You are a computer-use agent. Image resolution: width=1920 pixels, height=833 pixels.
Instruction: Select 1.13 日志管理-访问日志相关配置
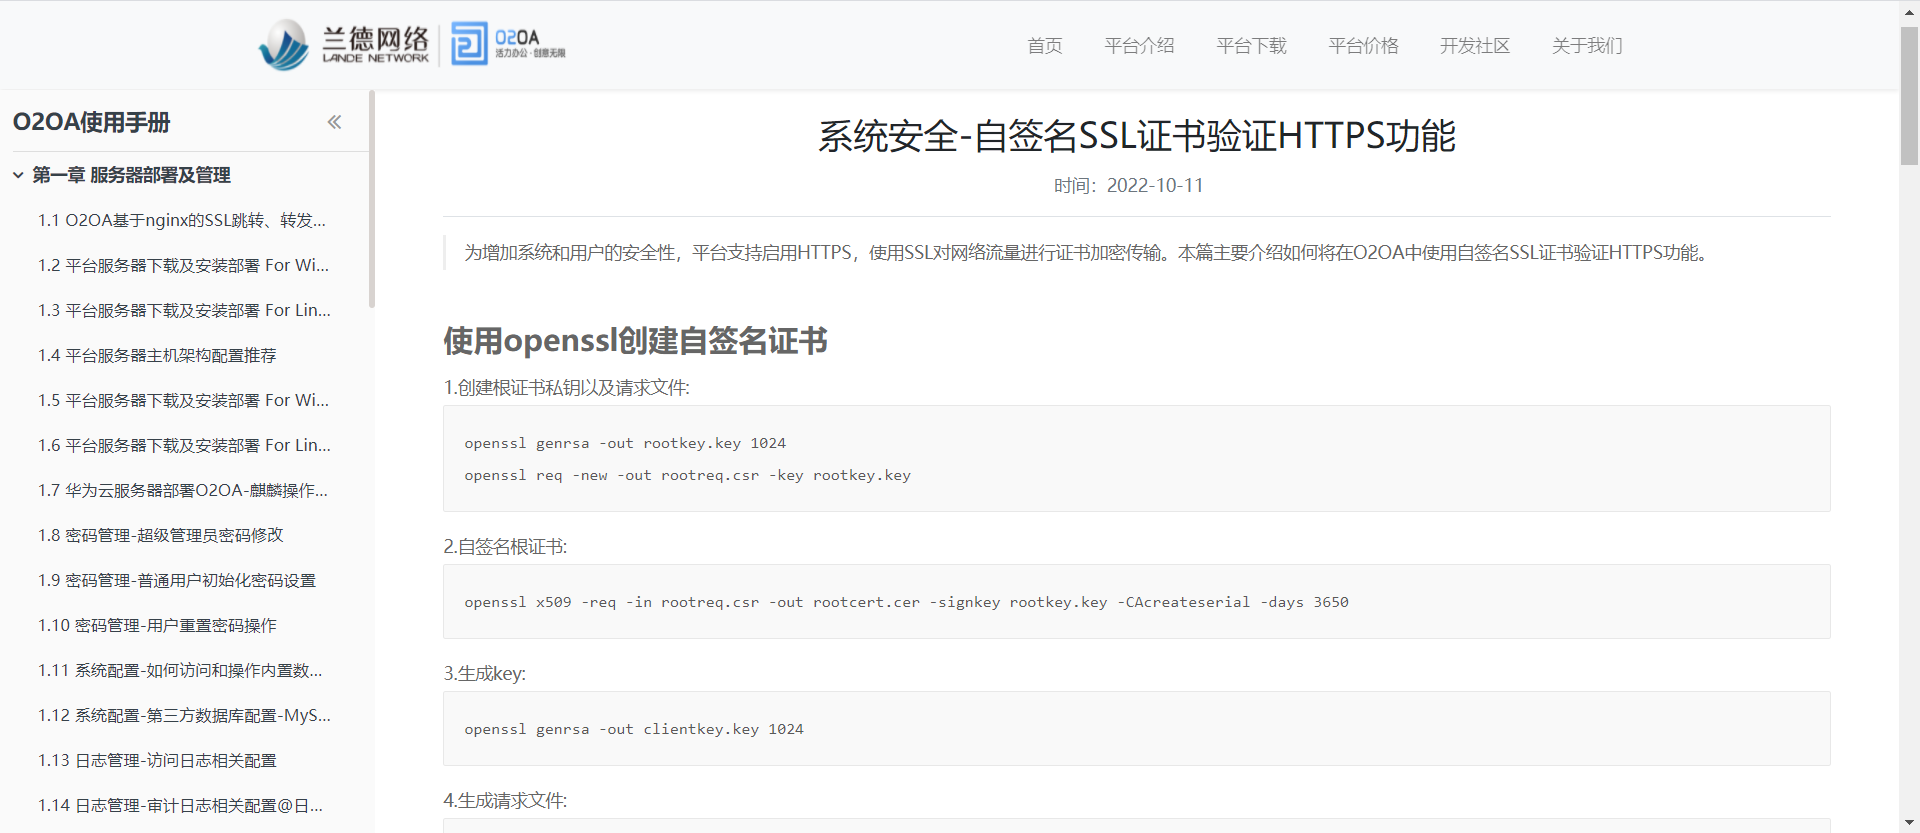click(157, 760)
